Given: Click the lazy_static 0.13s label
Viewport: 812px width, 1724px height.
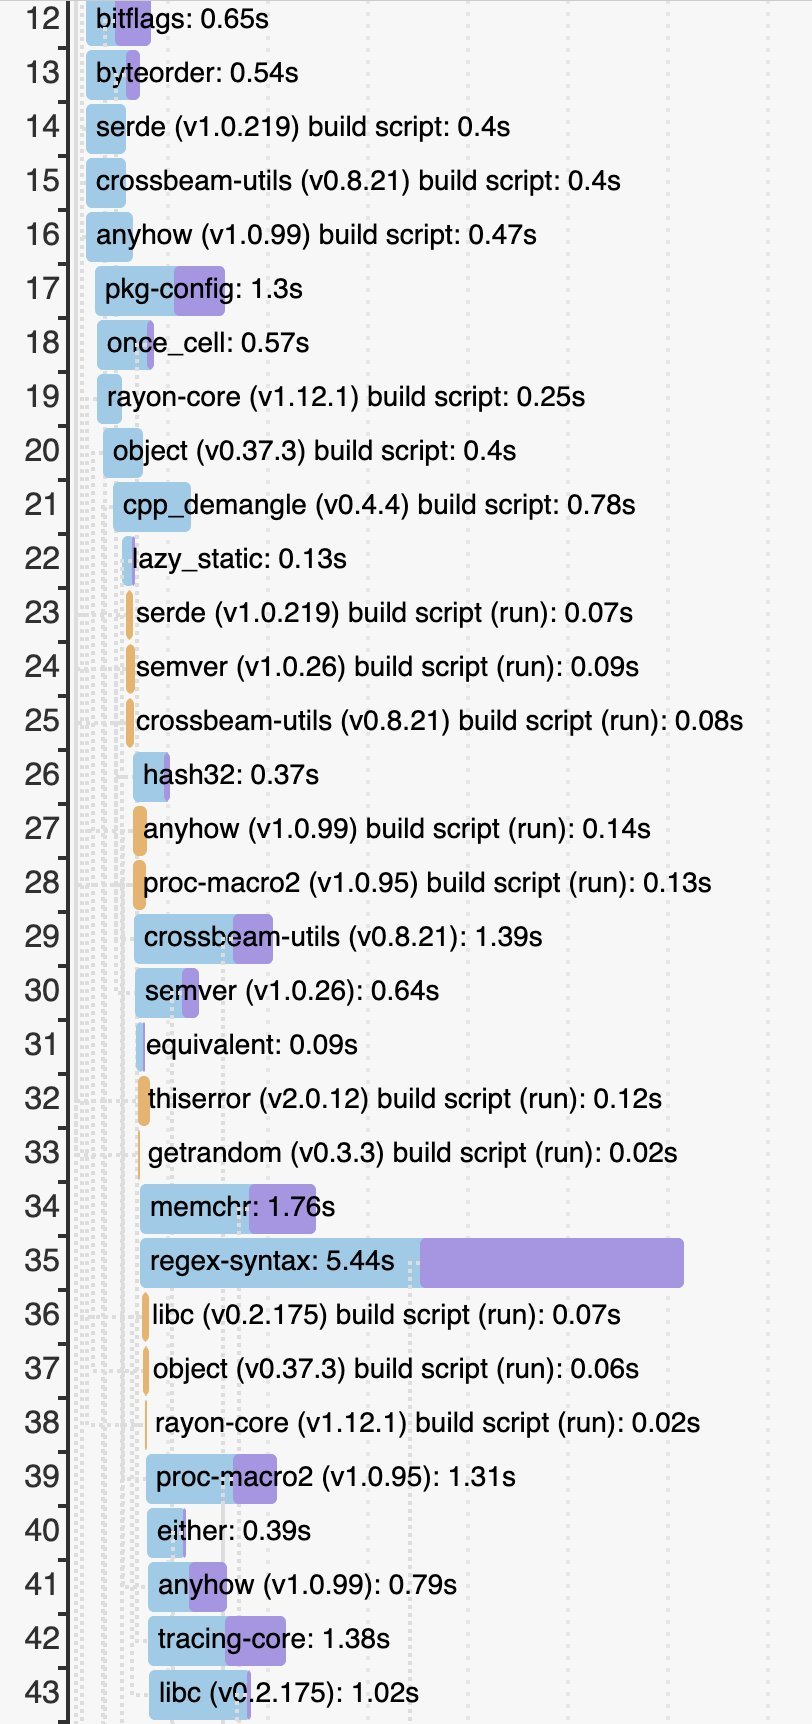Looking at the screenshot, I should 239,560.
